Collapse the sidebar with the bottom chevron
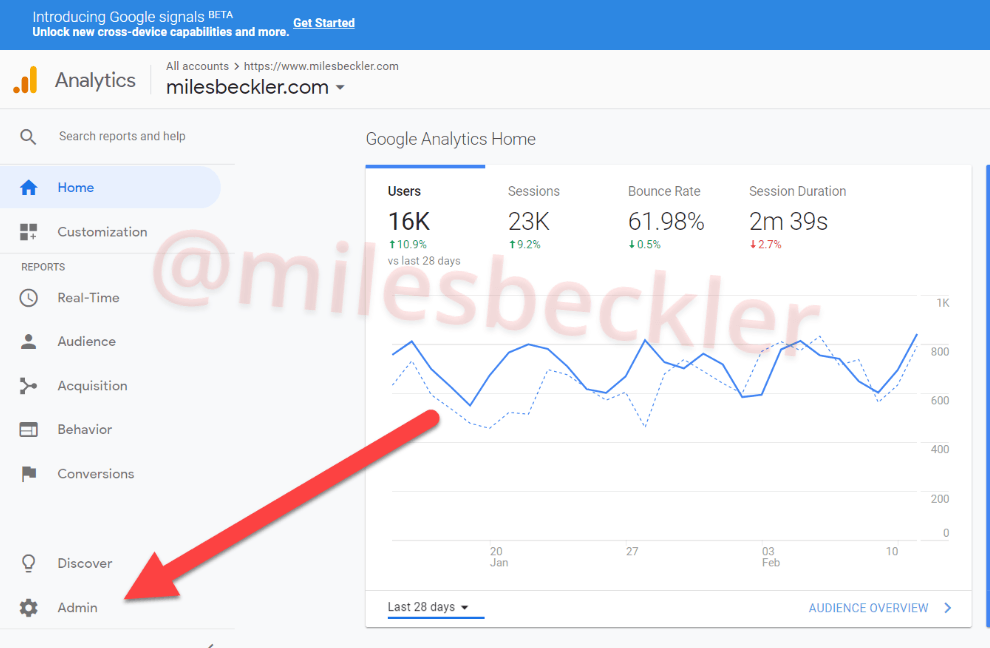990x648 pixels. point(210,645)
